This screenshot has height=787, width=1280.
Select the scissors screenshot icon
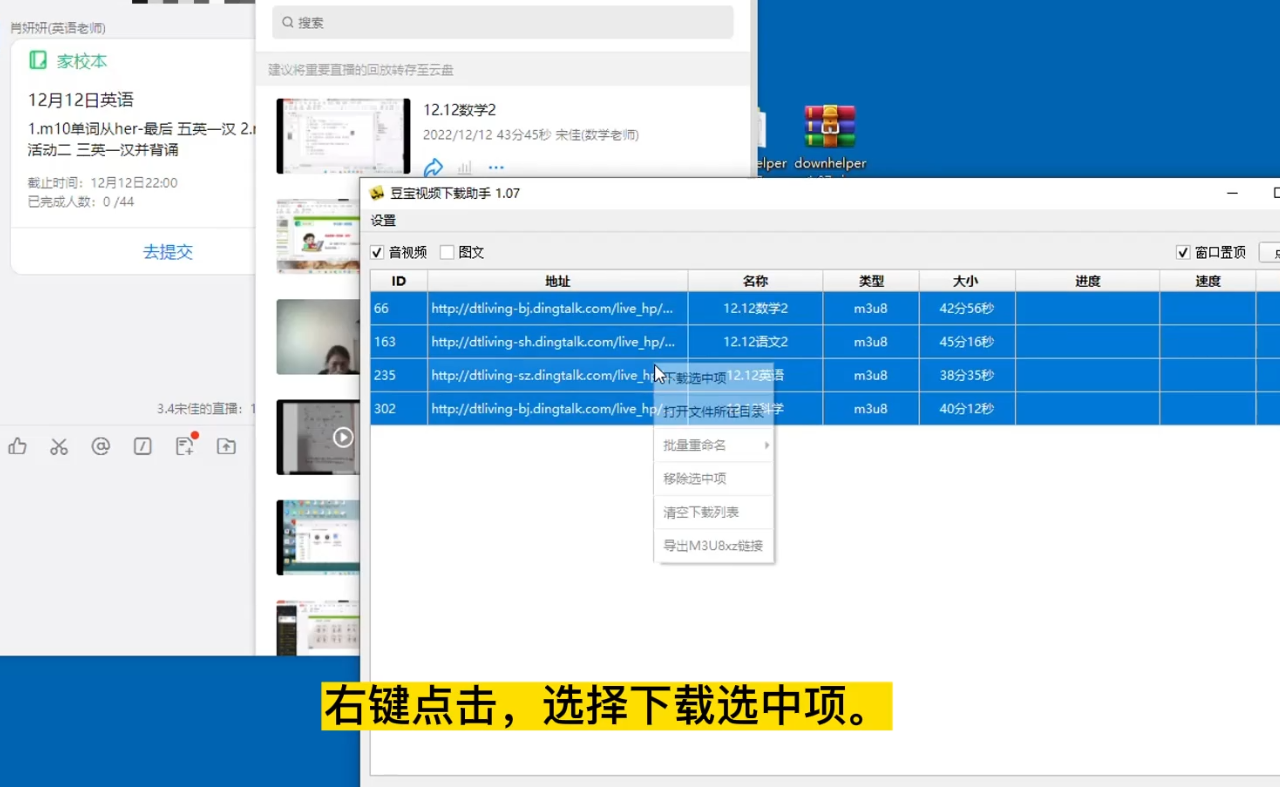59,447
